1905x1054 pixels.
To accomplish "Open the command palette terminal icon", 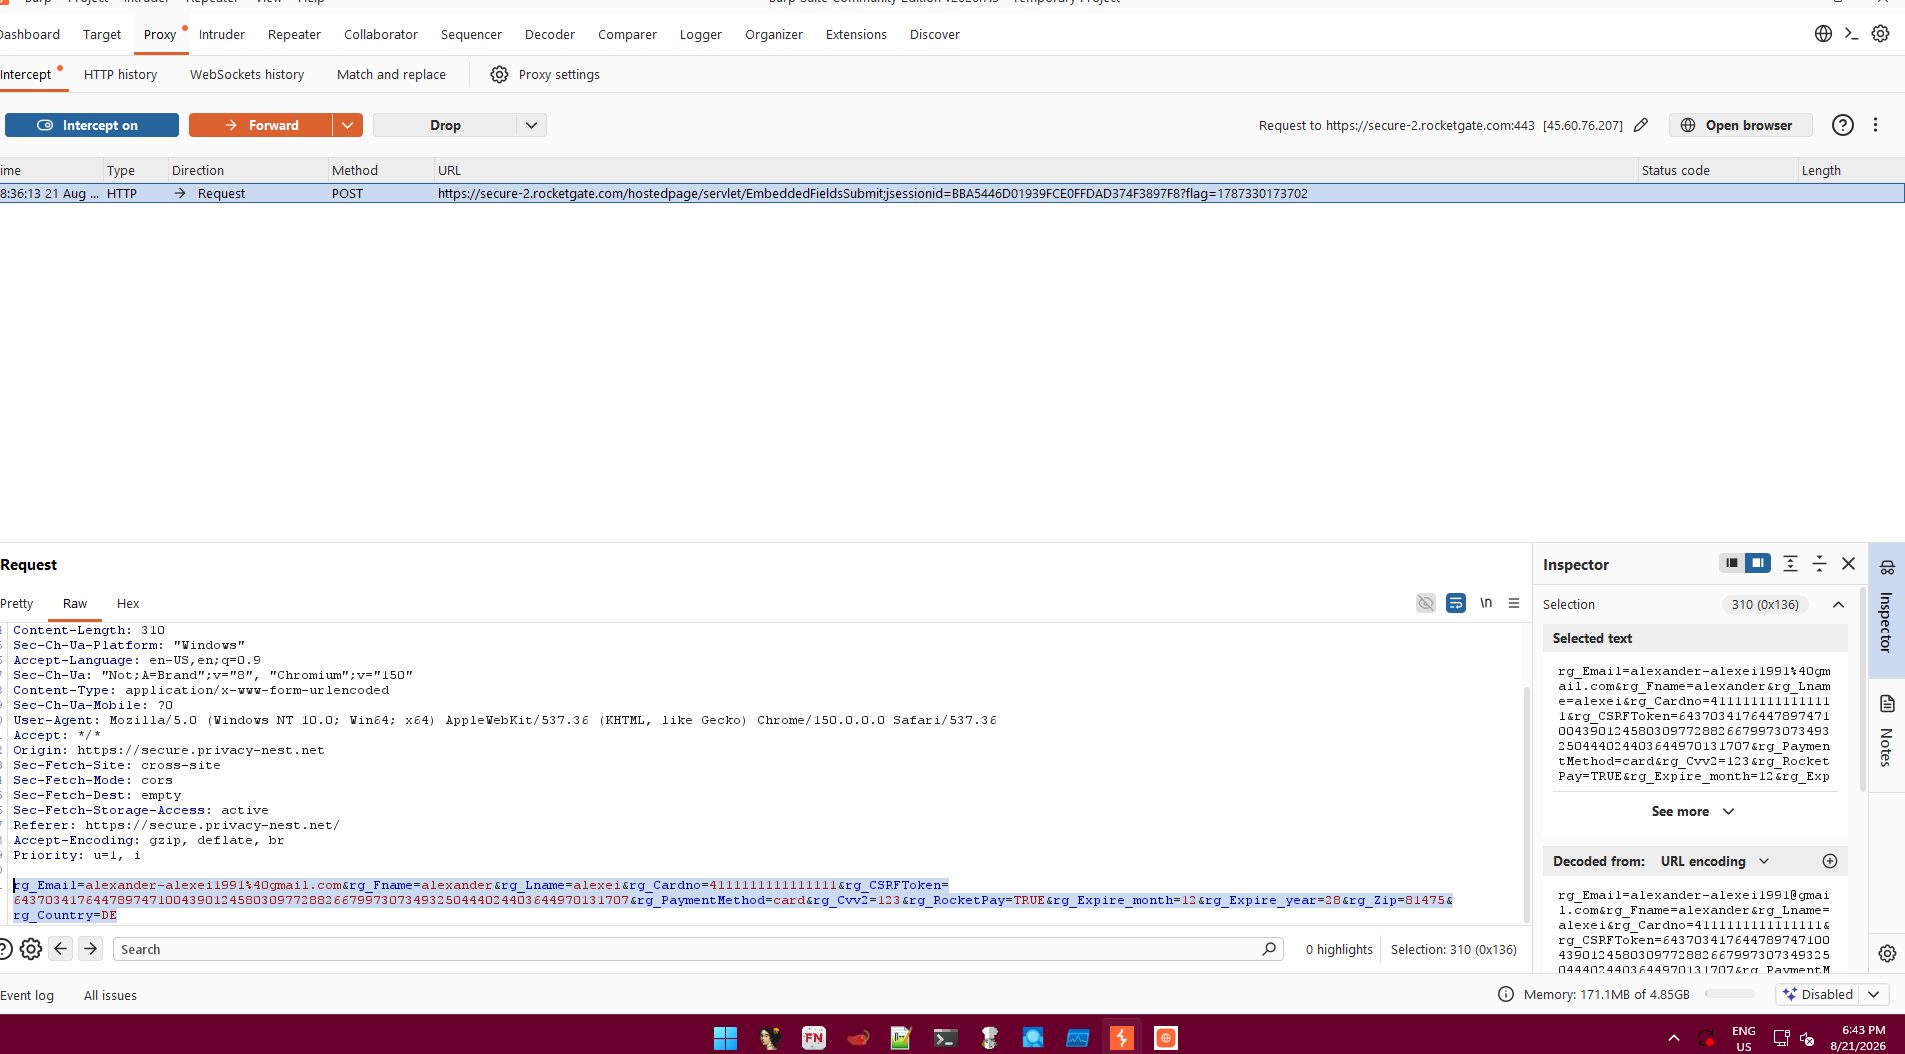I will (1852, 34).
